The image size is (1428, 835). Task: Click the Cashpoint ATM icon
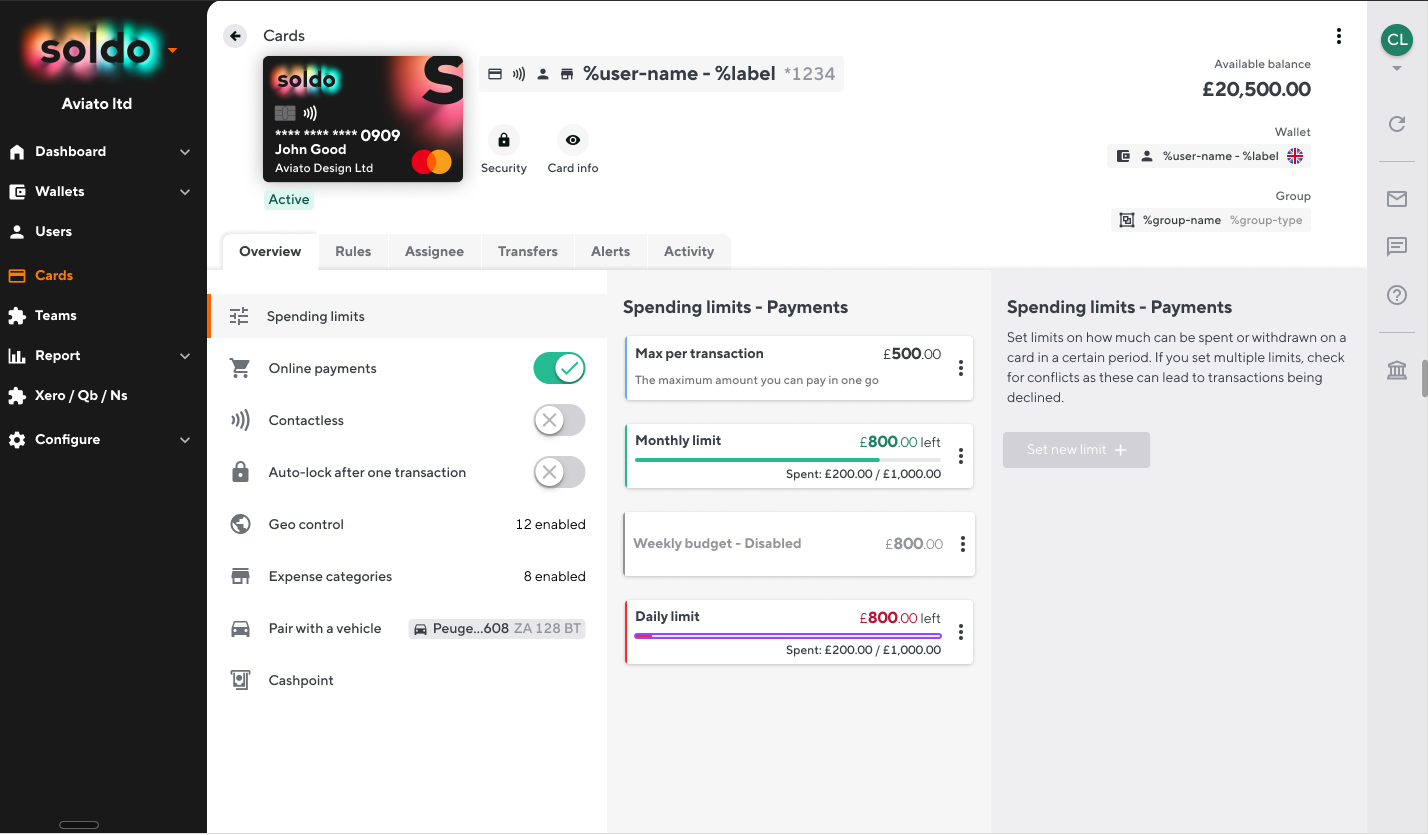(240, 680)
